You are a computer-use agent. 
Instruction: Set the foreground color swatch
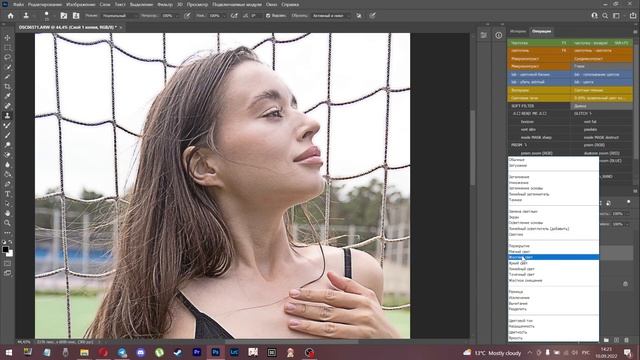(x=5, y=249)
